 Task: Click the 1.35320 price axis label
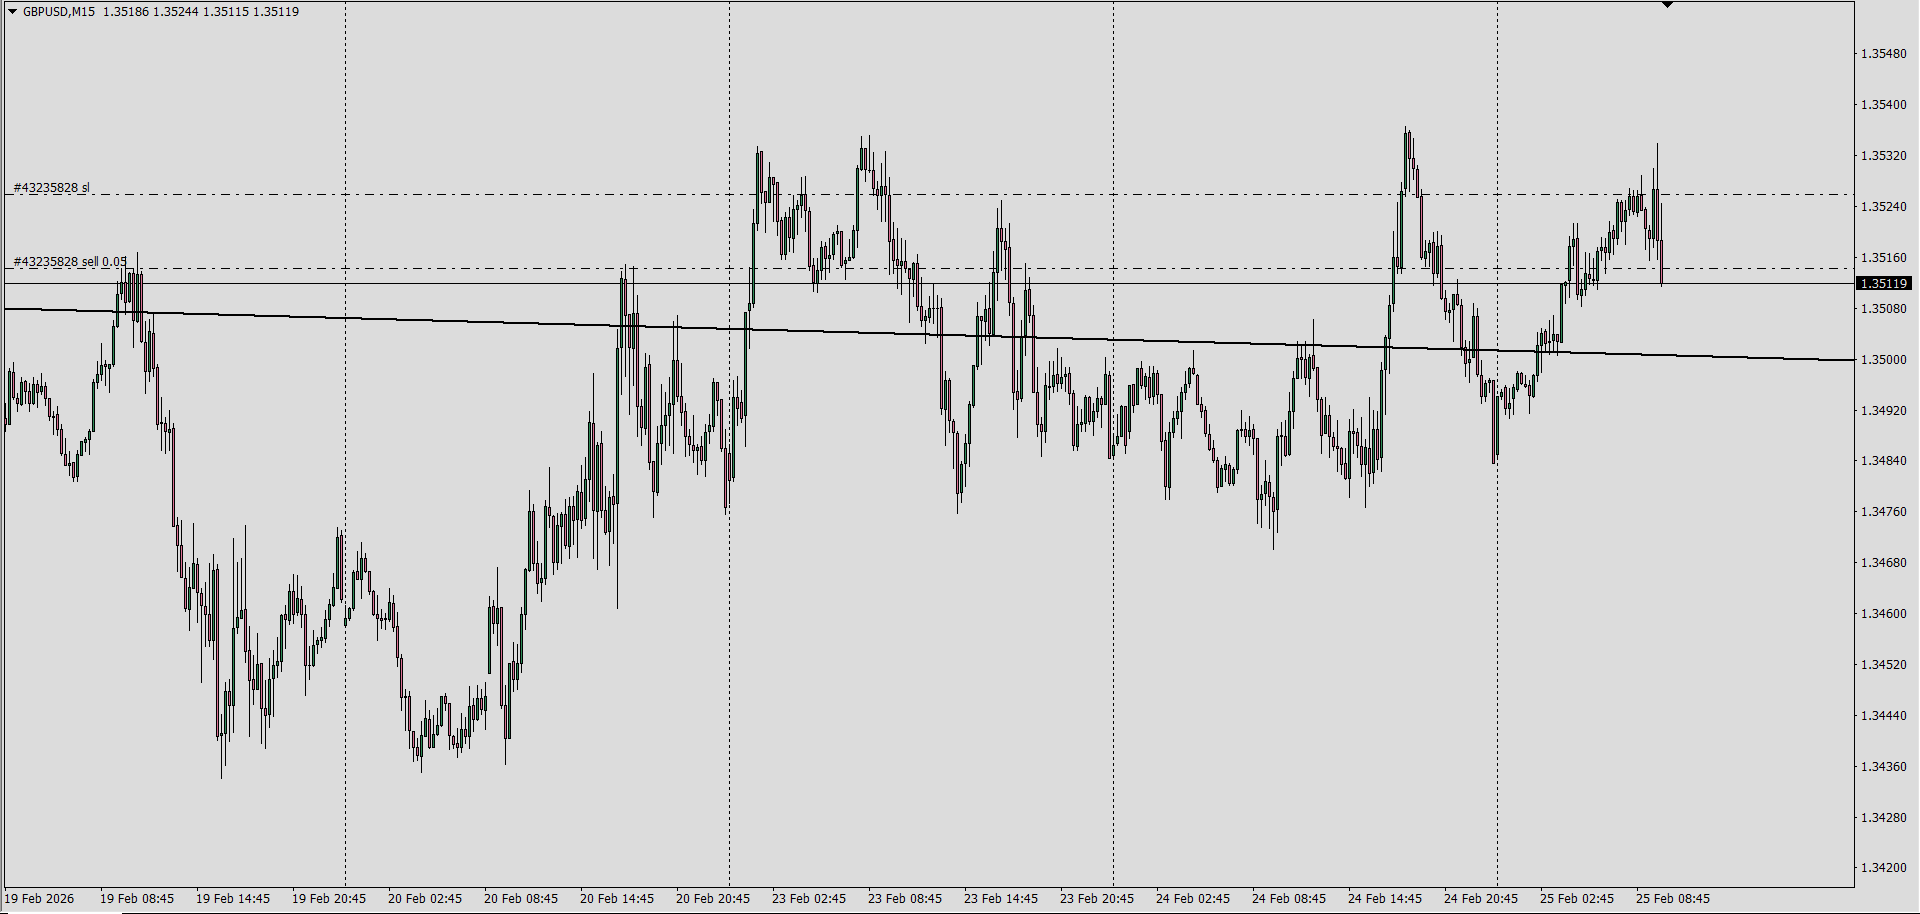[1883, 156]
